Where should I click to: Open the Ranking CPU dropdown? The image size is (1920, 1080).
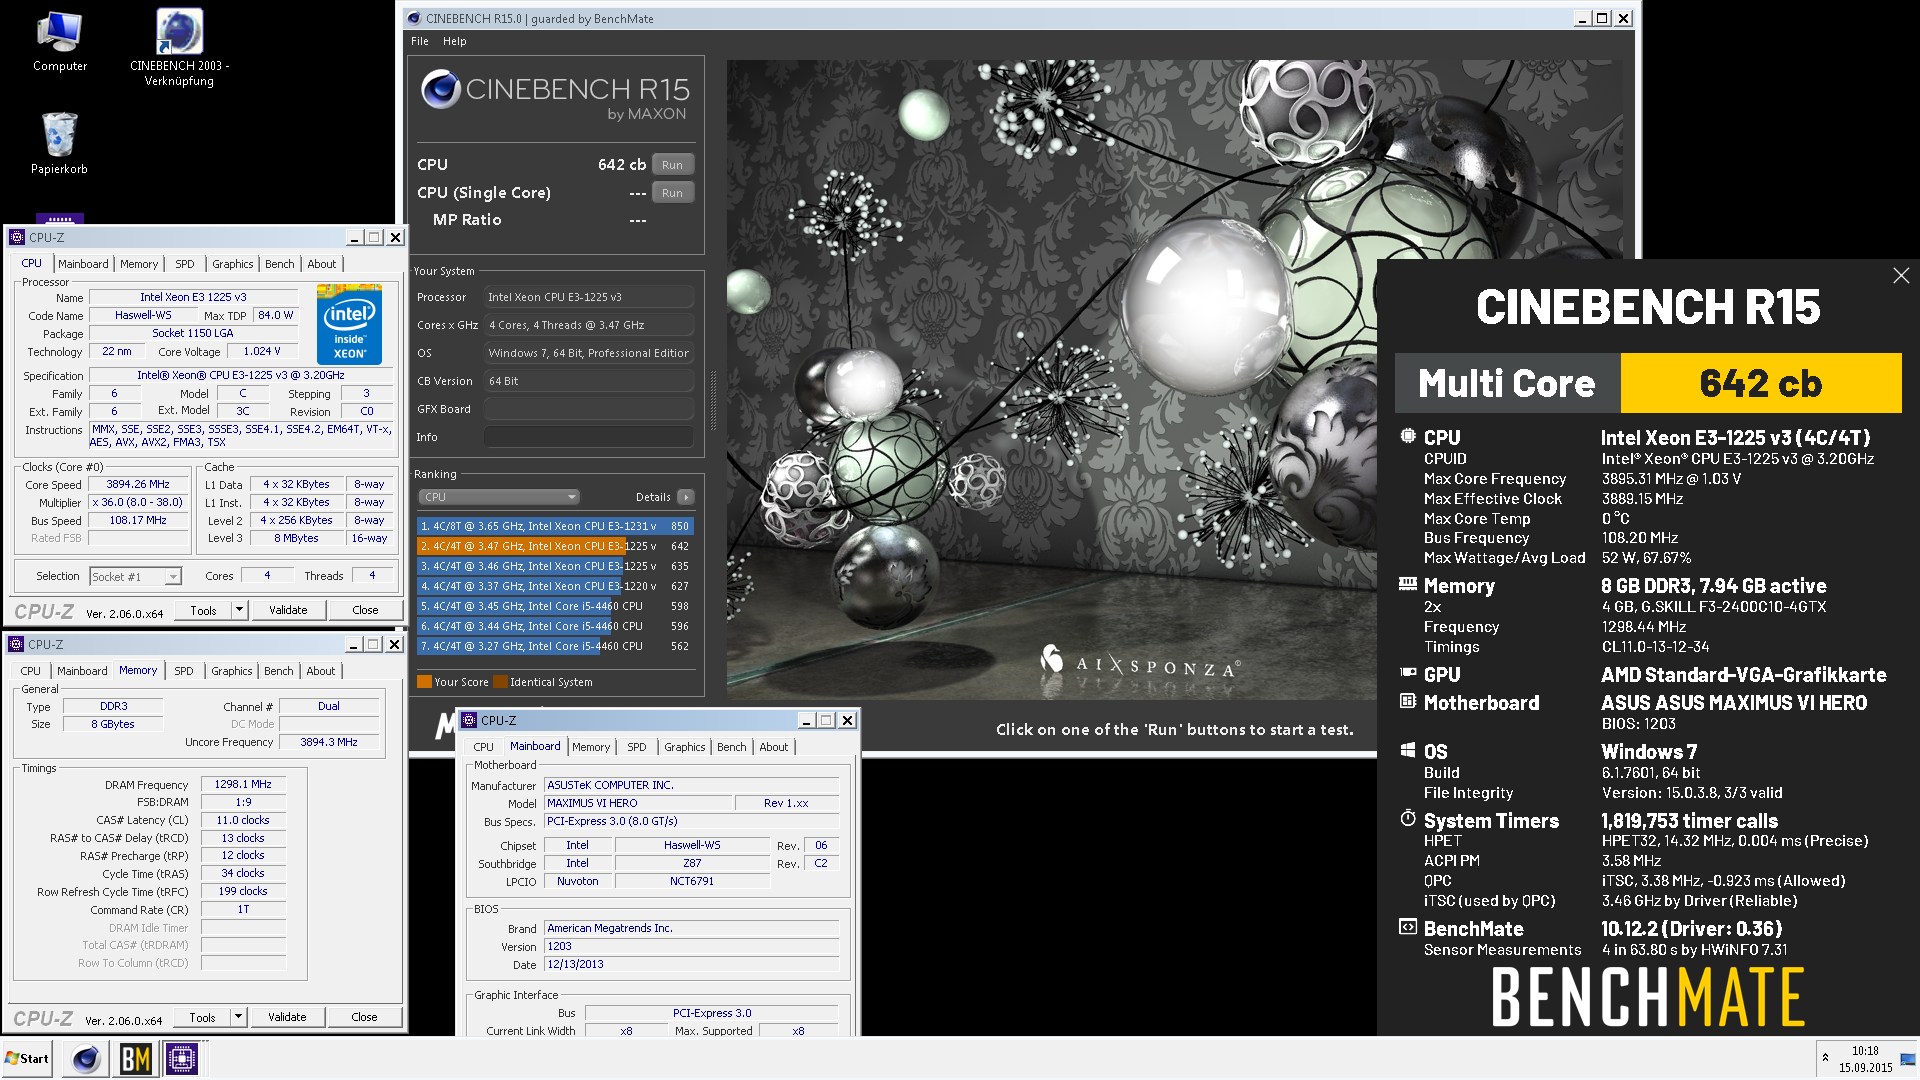point(498,497)
